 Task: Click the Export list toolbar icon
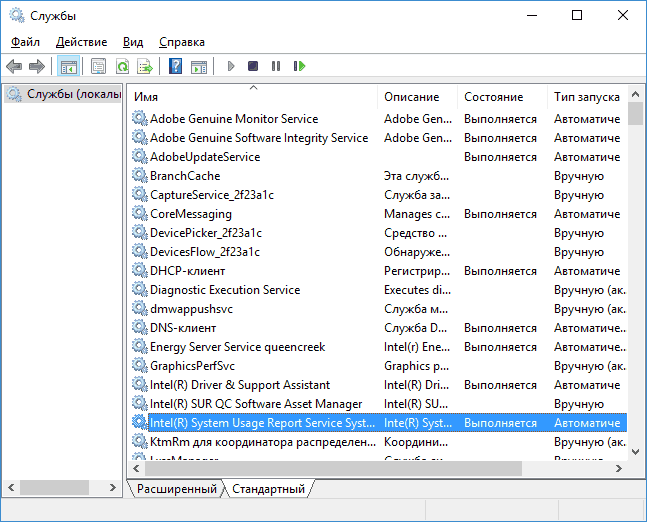coord(145,66)
